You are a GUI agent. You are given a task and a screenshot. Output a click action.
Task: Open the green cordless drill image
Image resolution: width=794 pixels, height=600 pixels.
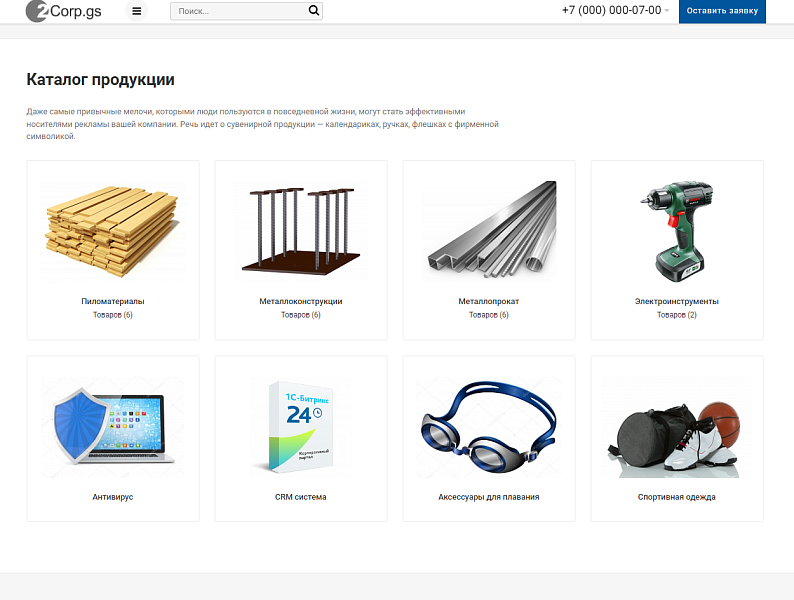pyautogui.click(x=677, y=229)
